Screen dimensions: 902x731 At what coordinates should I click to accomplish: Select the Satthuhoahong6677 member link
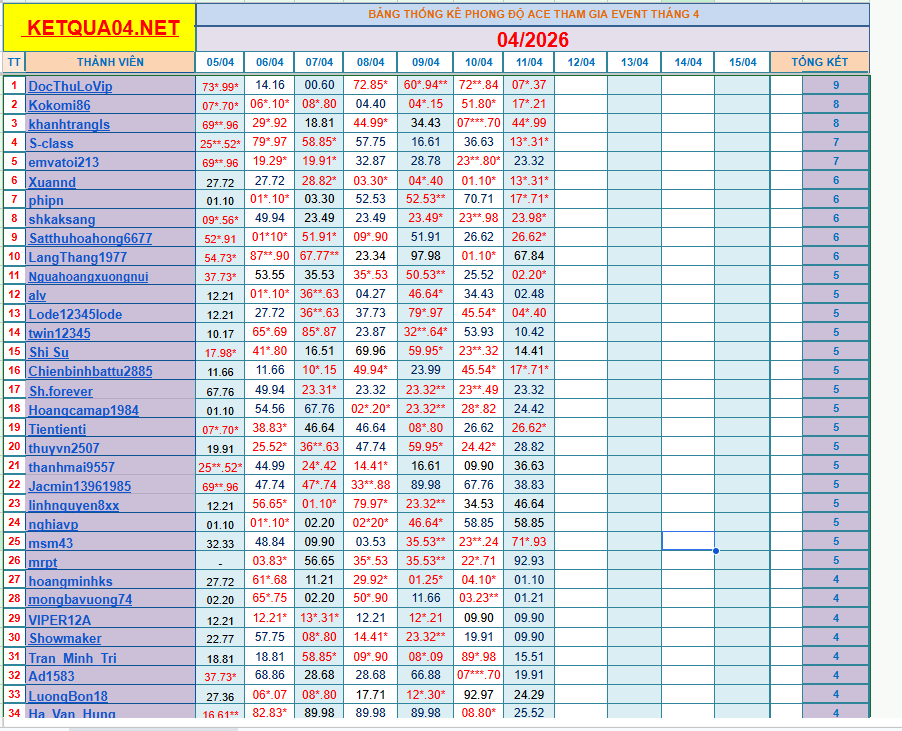90,238
